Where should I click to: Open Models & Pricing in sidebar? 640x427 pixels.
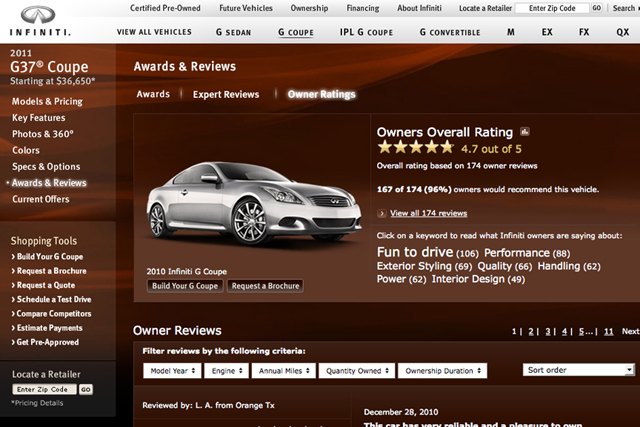[47, 101]
